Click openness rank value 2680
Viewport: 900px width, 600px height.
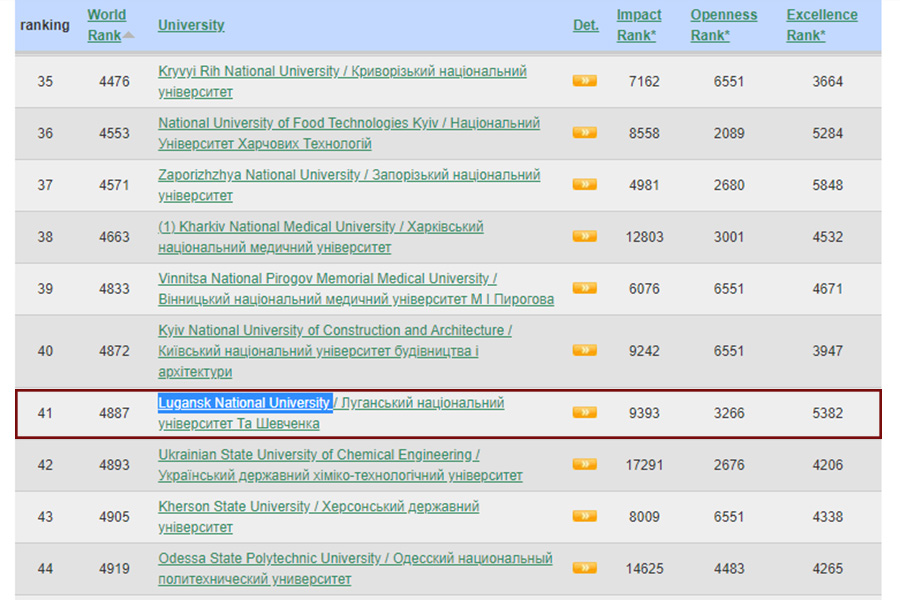coord(729,185)
